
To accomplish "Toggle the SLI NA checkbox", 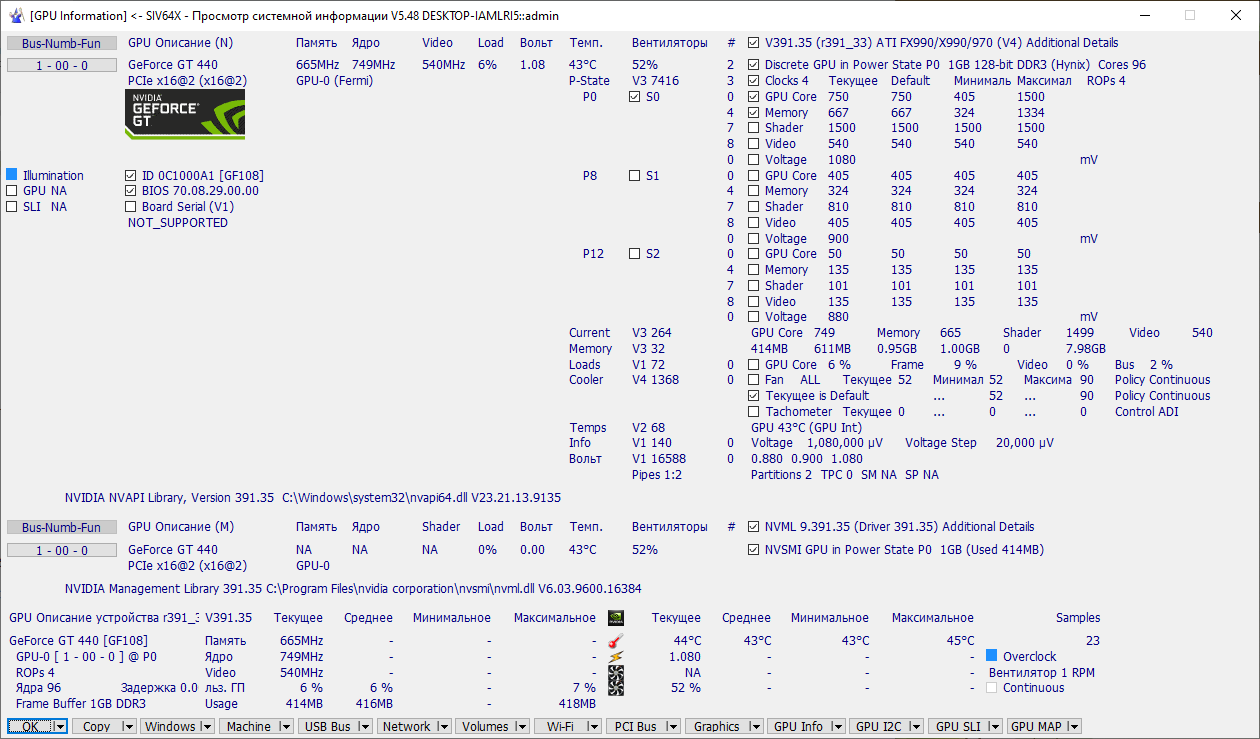I will pyautogui.click(x=12, y=207).
